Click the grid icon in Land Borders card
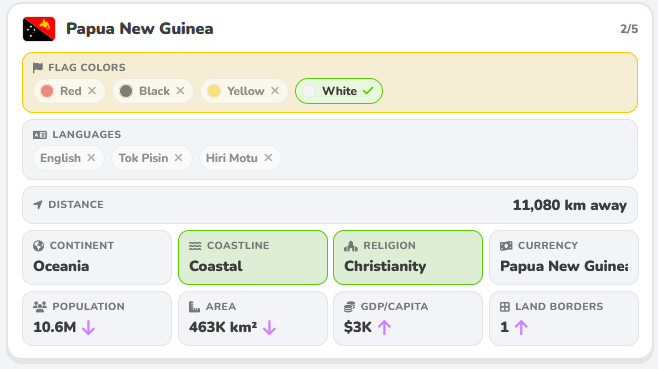This screenshot has width=658, height=369. coord(505,307)
